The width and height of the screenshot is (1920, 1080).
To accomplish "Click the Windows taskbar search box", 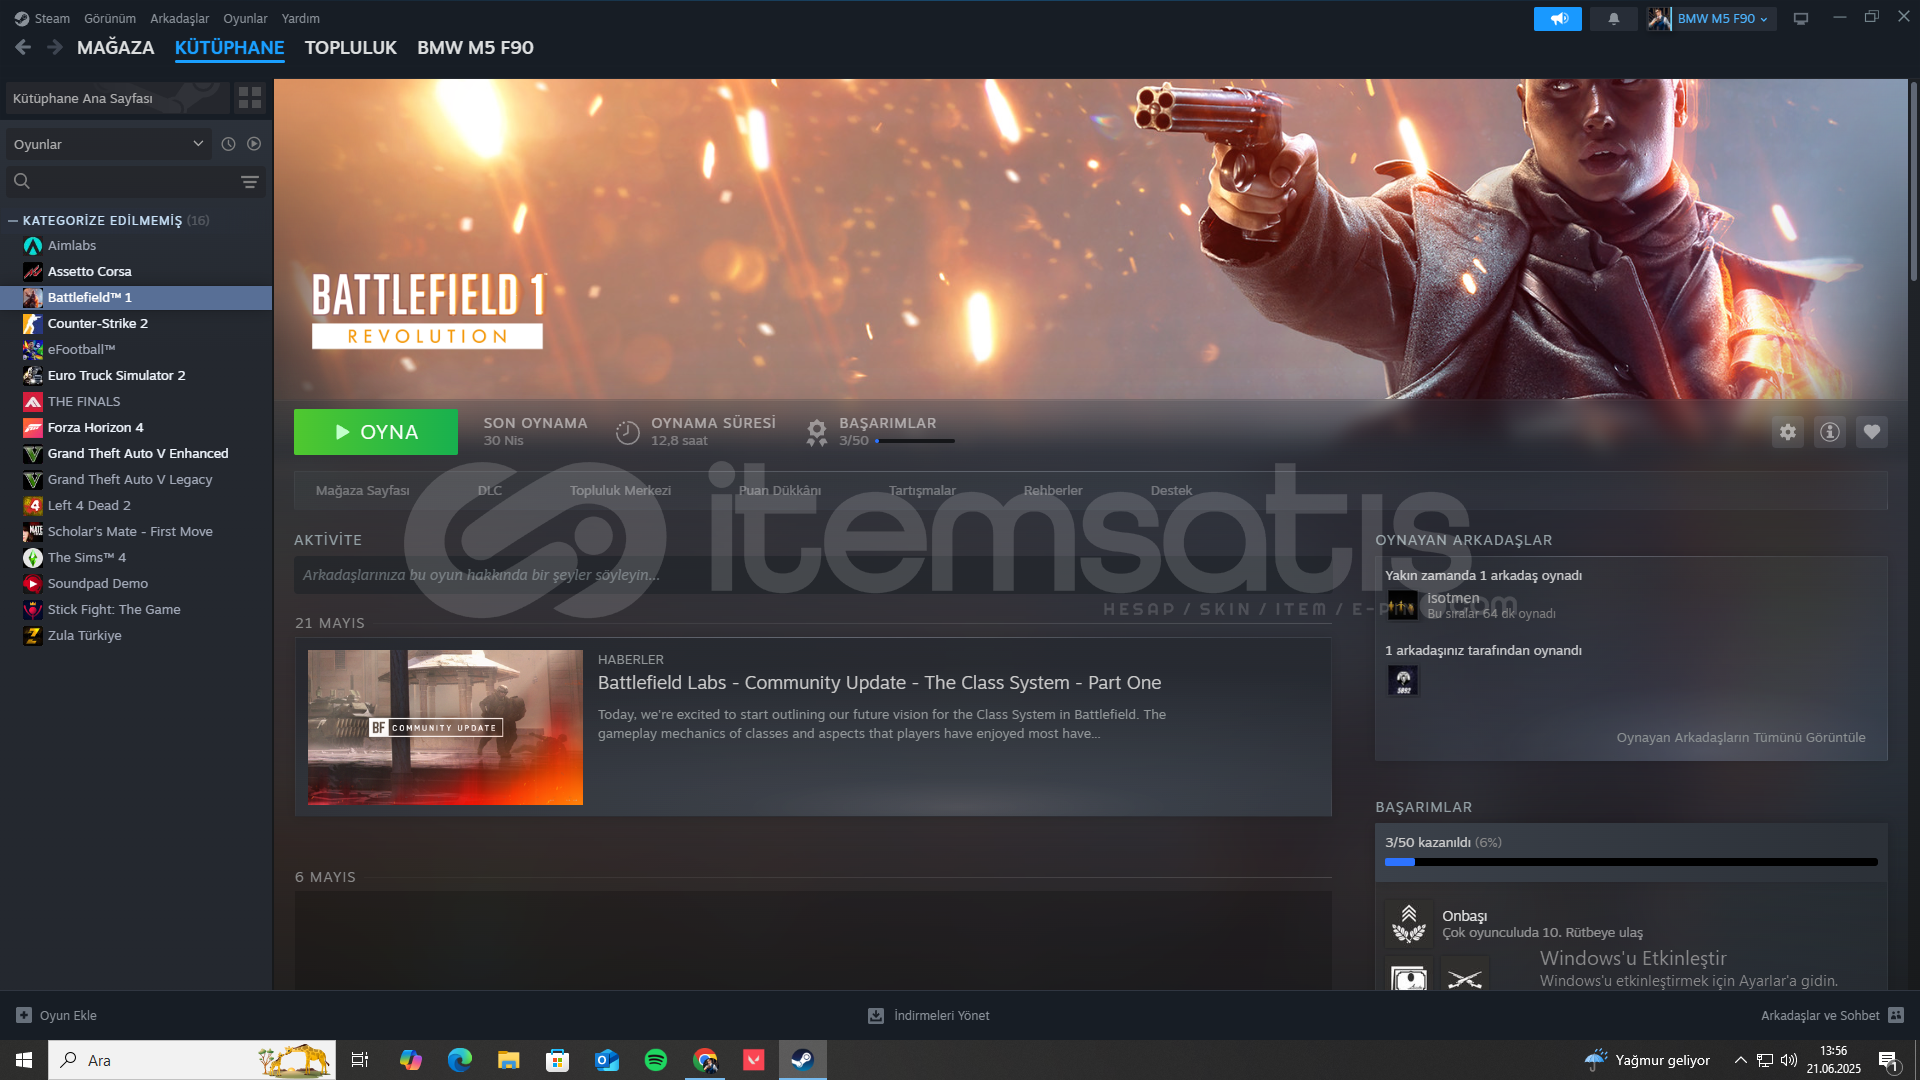I will pos(192,1060).
